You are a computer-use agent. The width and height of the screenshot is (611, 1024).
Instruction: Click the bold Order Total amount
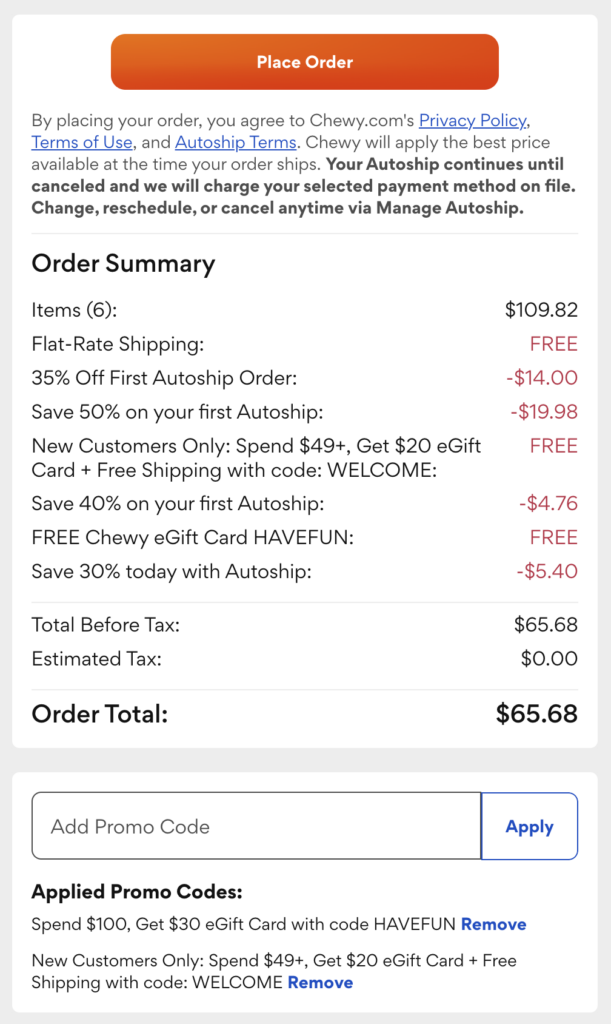click(536, 714)
